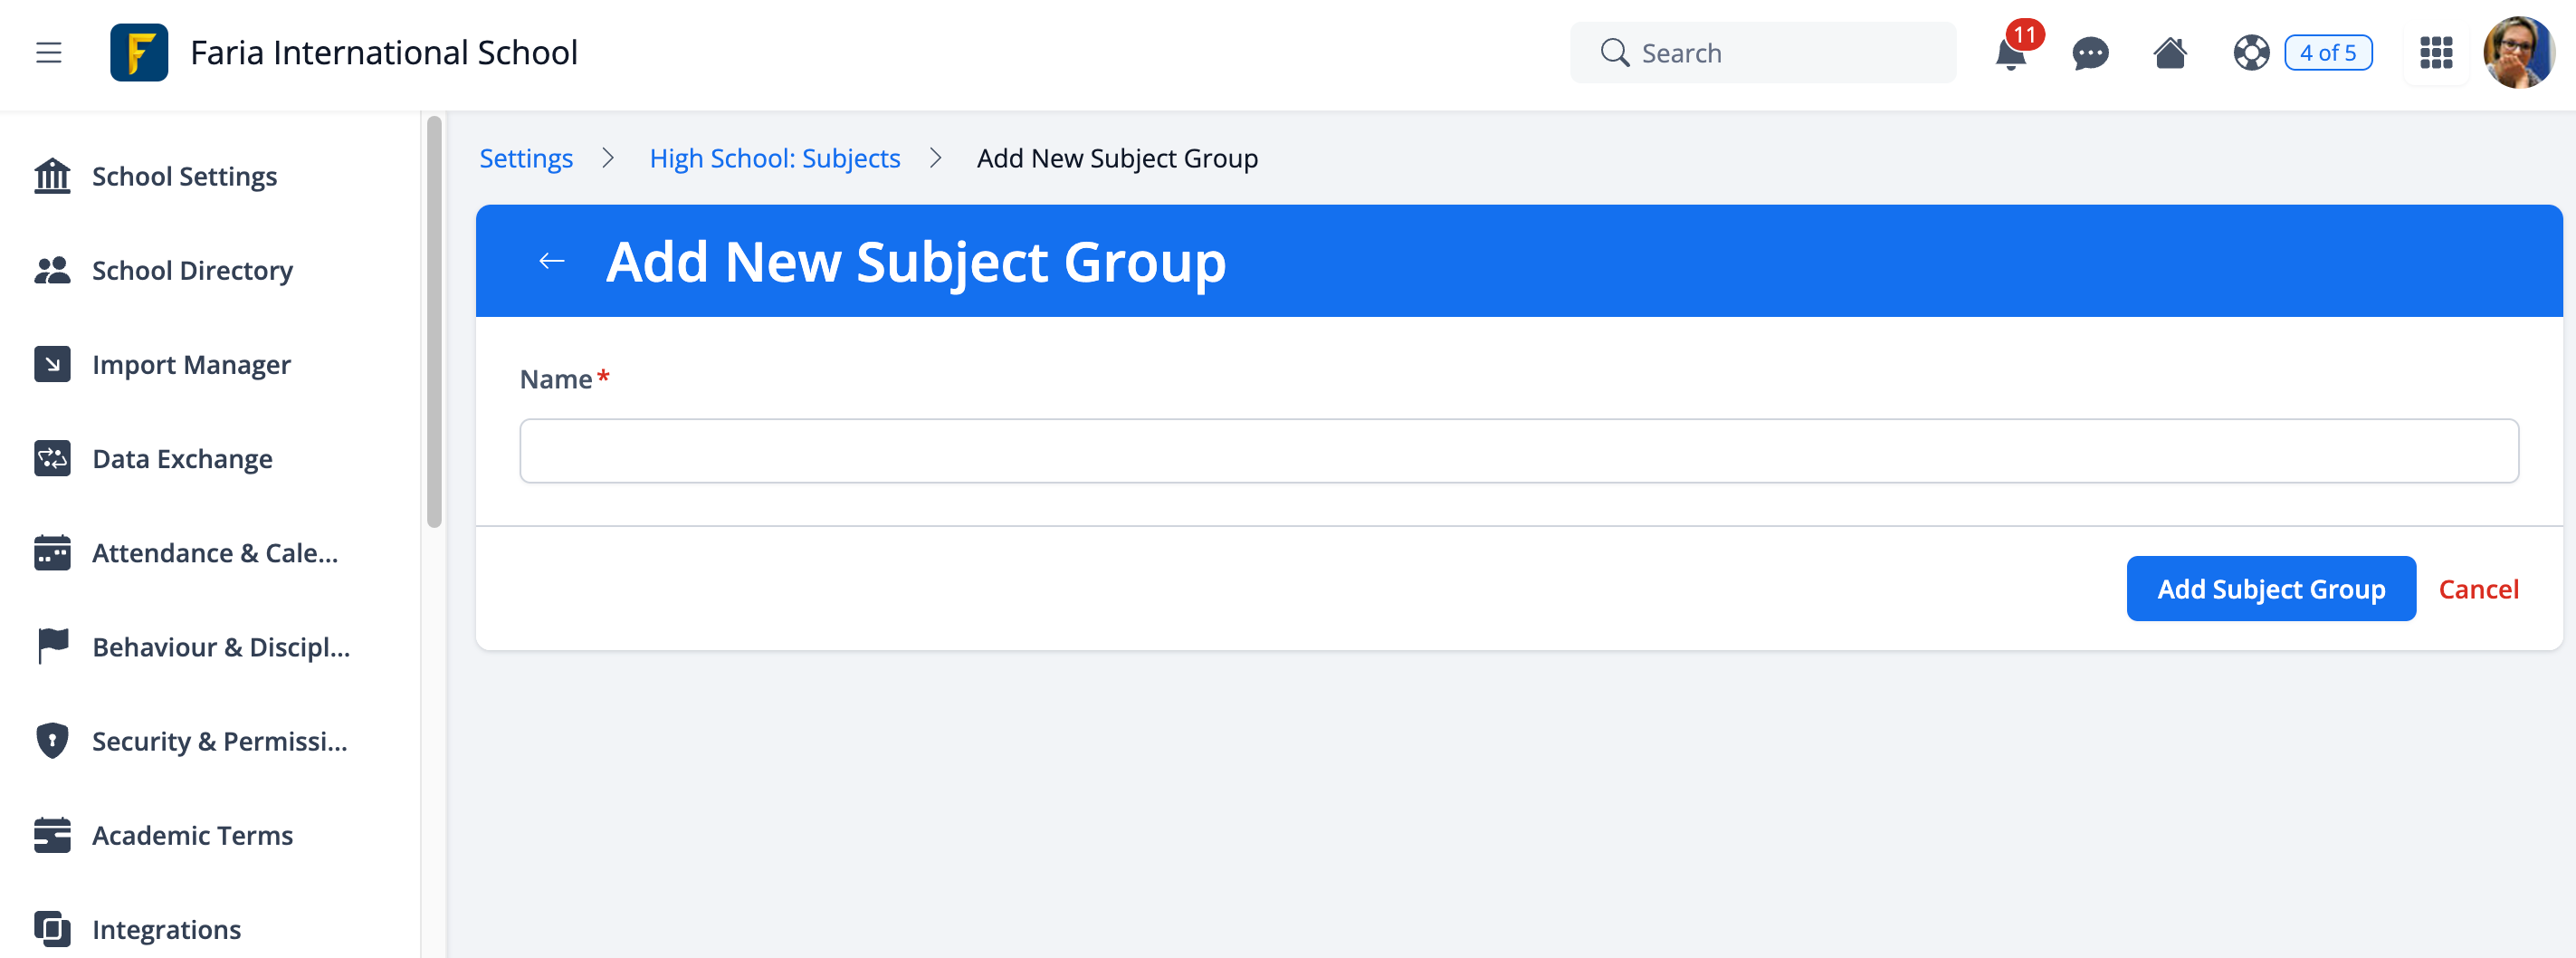Click the School Directory people icon

[52, 270]
